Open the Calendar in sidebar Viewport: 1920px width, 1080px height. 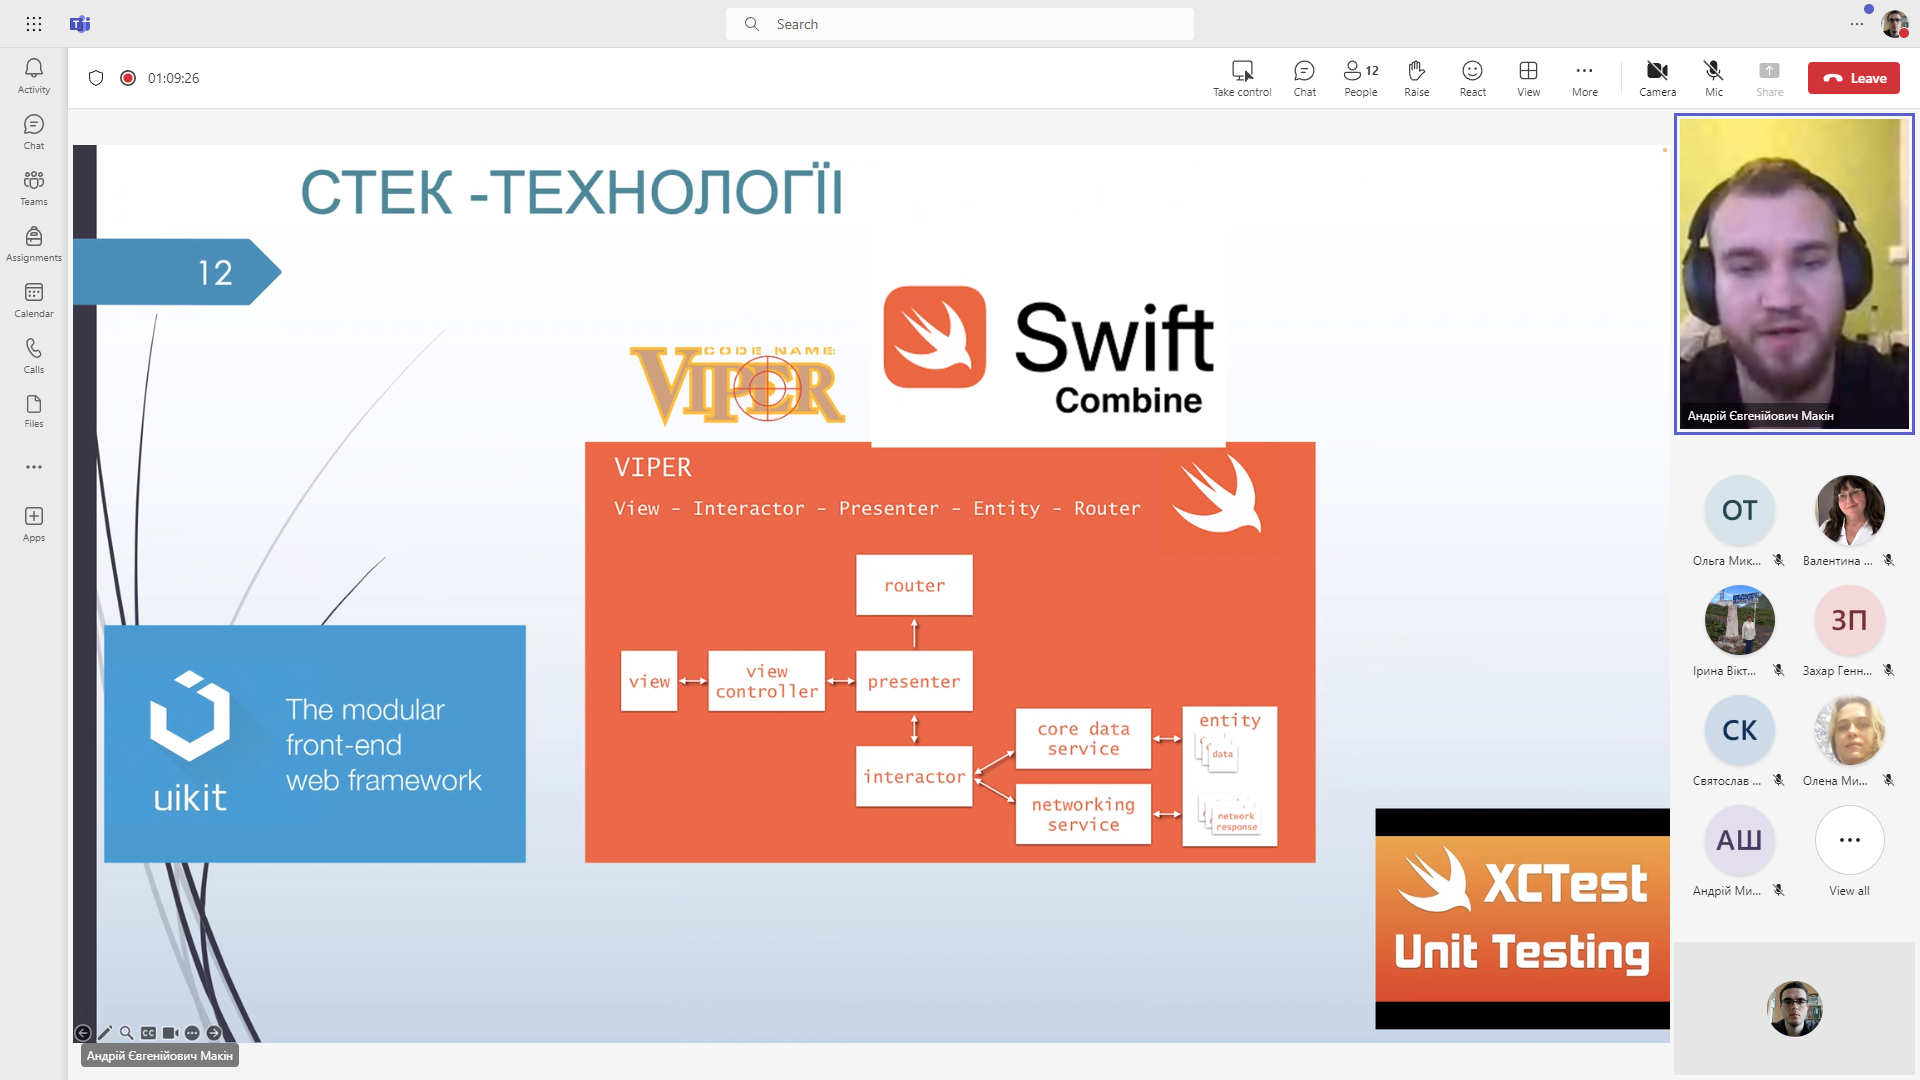(x=33, y=299)
